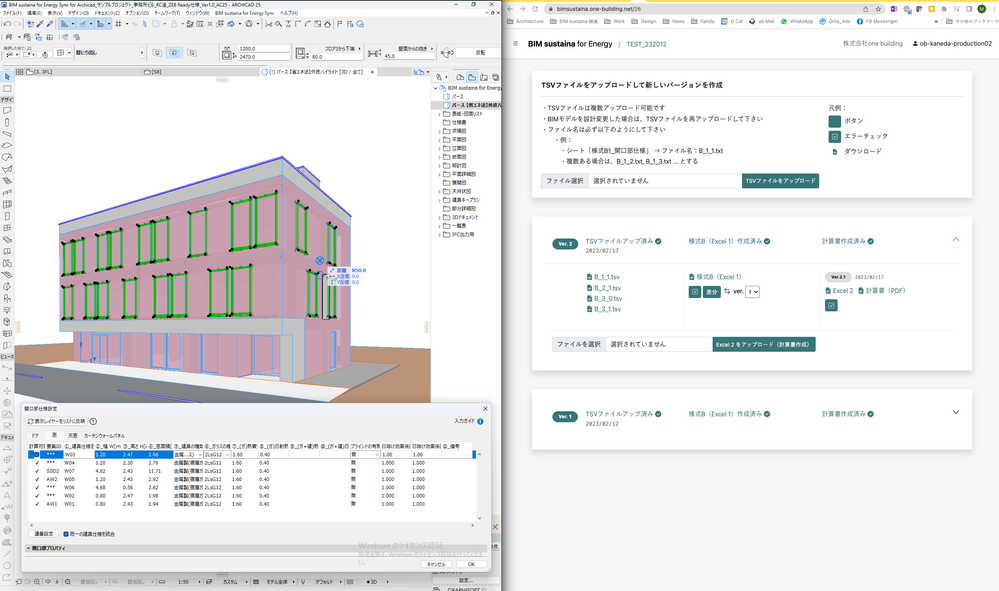Click the width field showing 1200.0
This screenshot has width=999, height=591.
263,48
